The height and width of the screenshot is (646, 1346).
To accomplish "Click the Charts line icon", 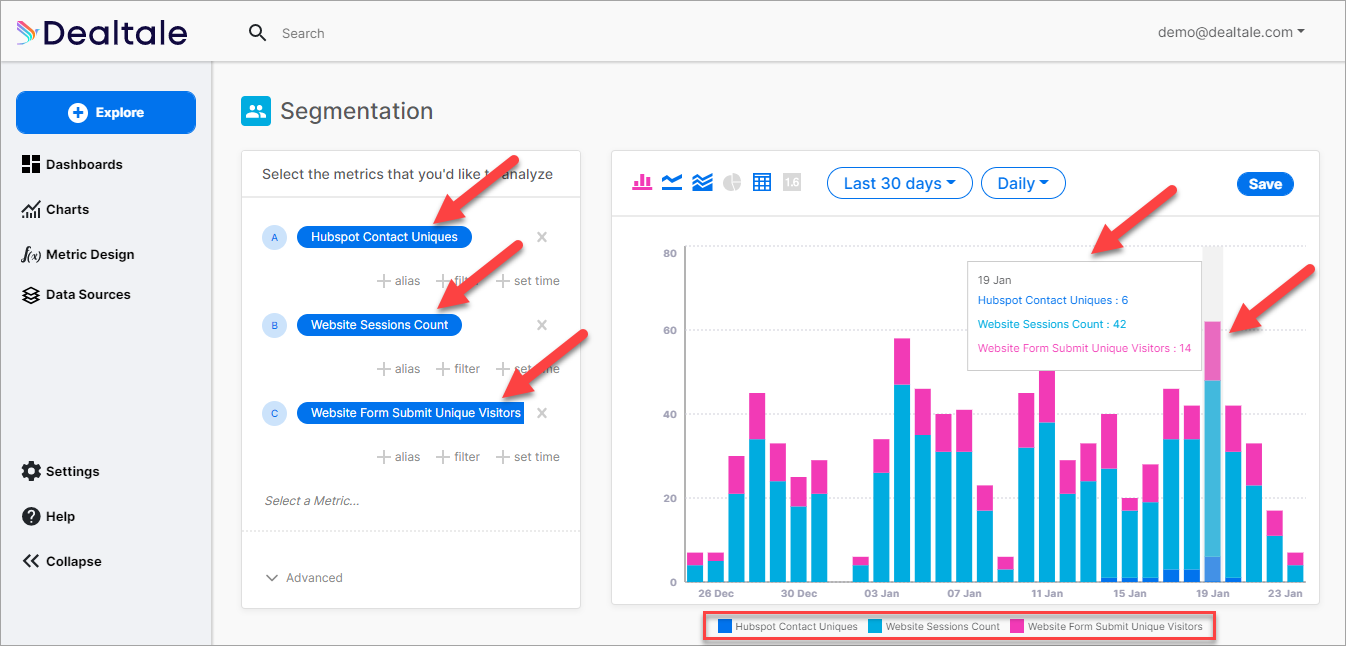I will coord(31,209).
